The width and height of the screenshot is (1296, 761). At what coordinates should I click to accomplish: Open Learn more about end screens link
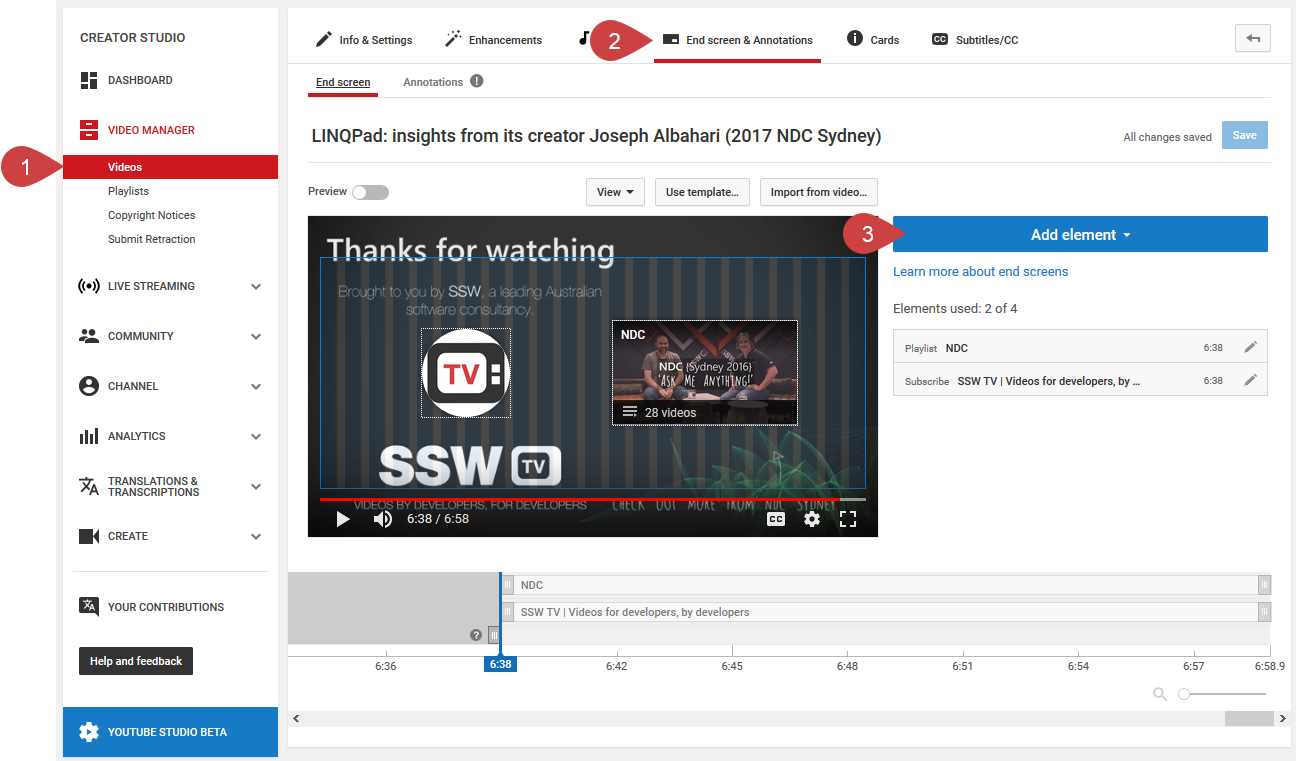[x=980, y=272]
